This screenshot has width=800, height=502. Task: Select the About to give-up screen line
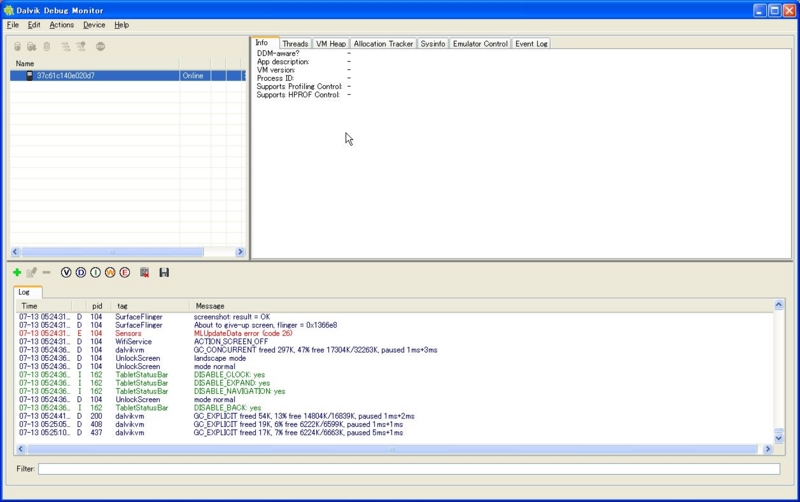tap(395, 325)
